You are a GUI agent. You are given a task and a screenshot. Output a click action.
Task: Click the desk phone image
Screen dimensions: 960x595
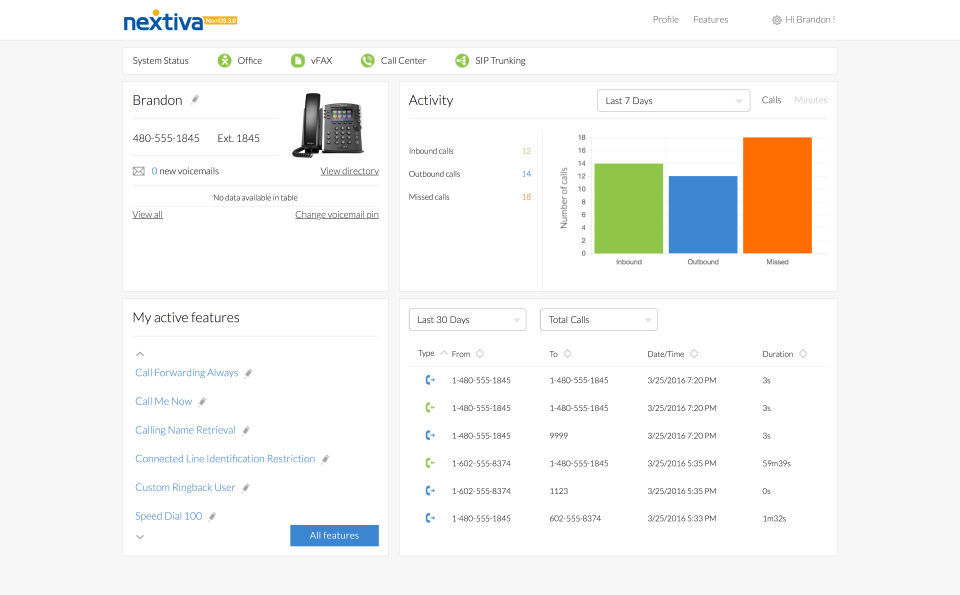pos(328,125)
